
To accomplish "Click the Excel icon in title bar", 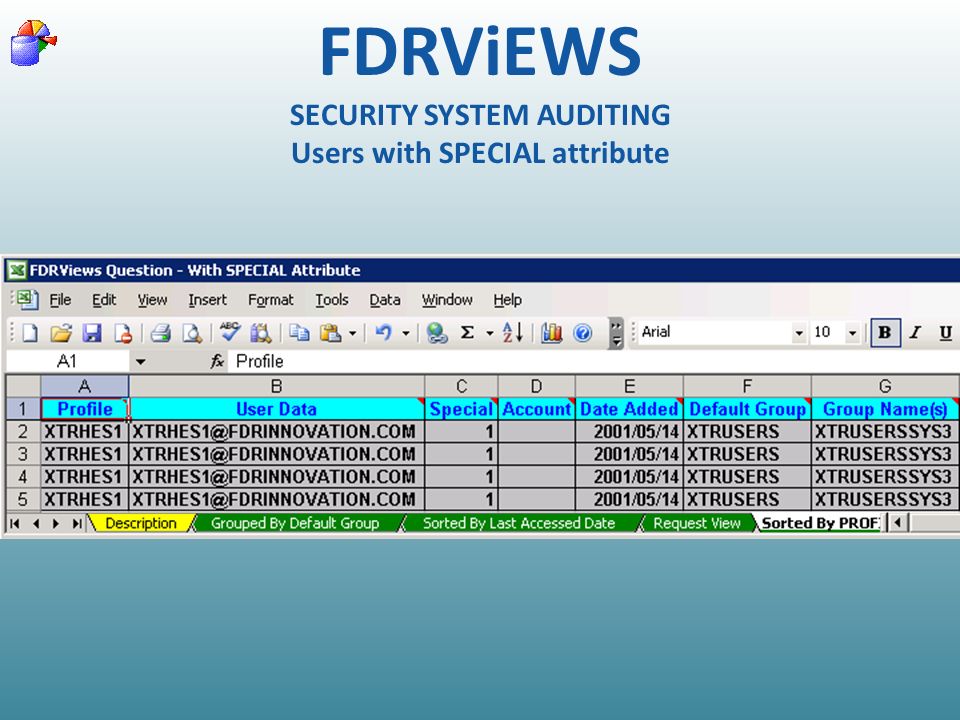I will click(17, 270).
